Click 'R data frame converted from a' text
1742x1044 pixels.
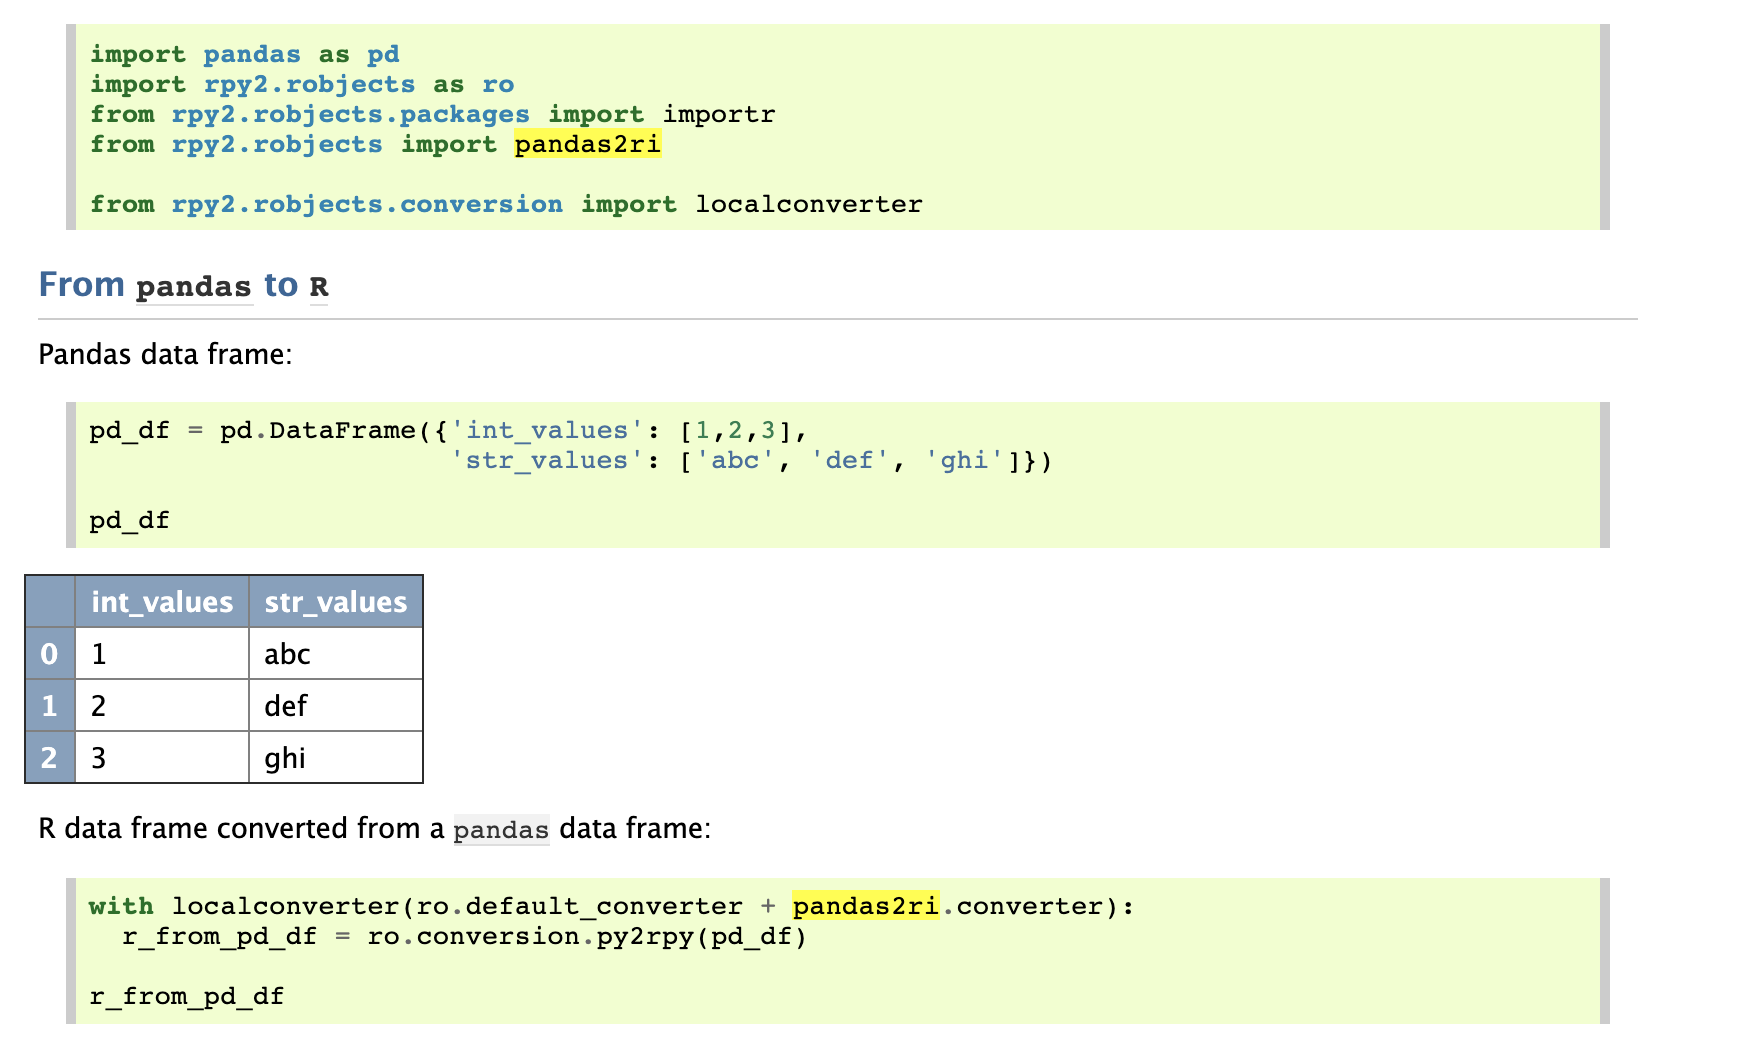click(x=241, y=828)
